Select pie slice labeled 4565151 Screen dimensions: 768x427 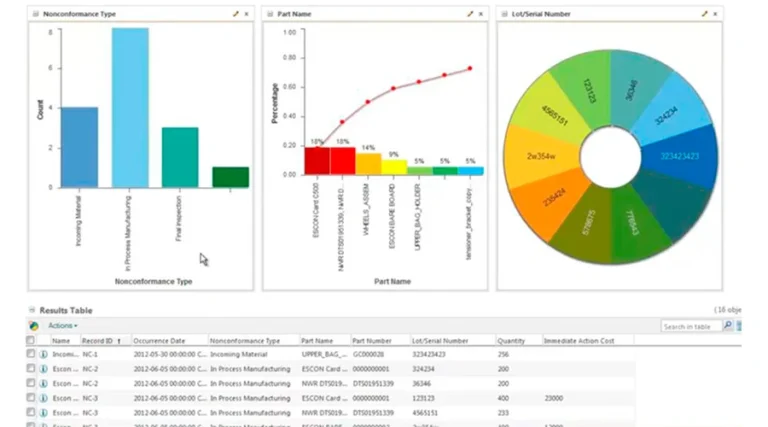pyautogui.click(x=555, y=116)
